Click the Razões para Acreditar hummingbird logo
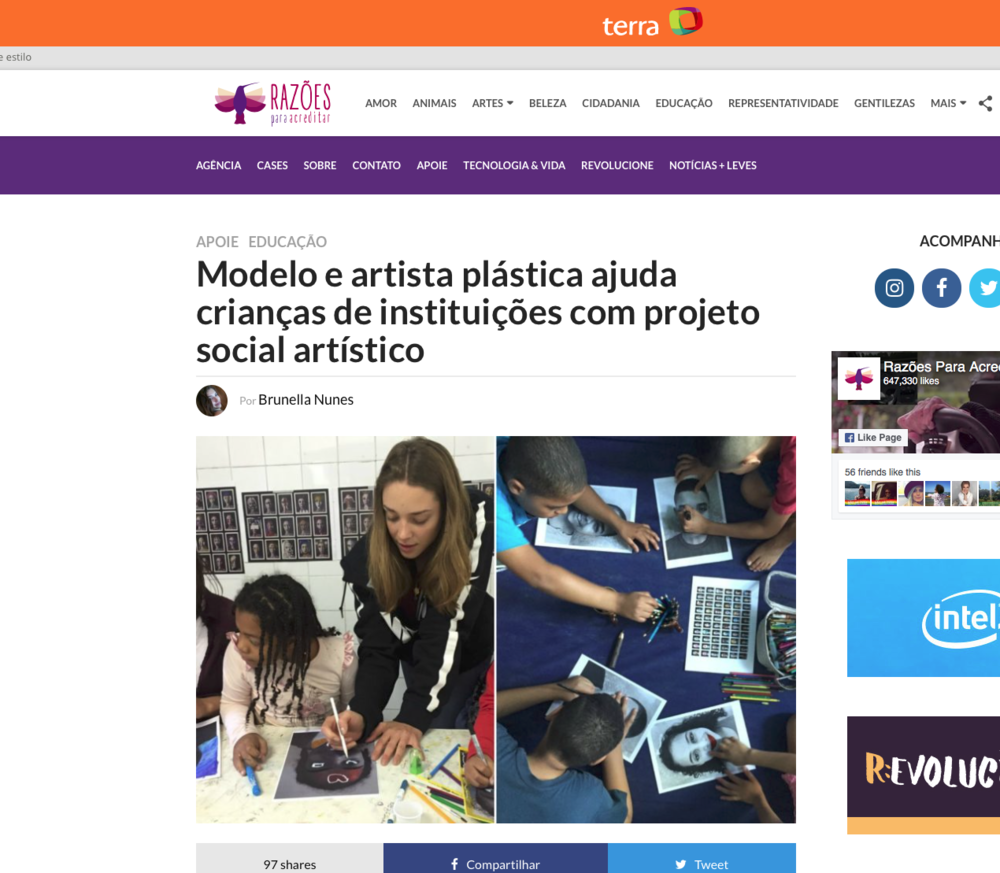The height and width of the screenshot is (873, 1000). coord(273,103)
